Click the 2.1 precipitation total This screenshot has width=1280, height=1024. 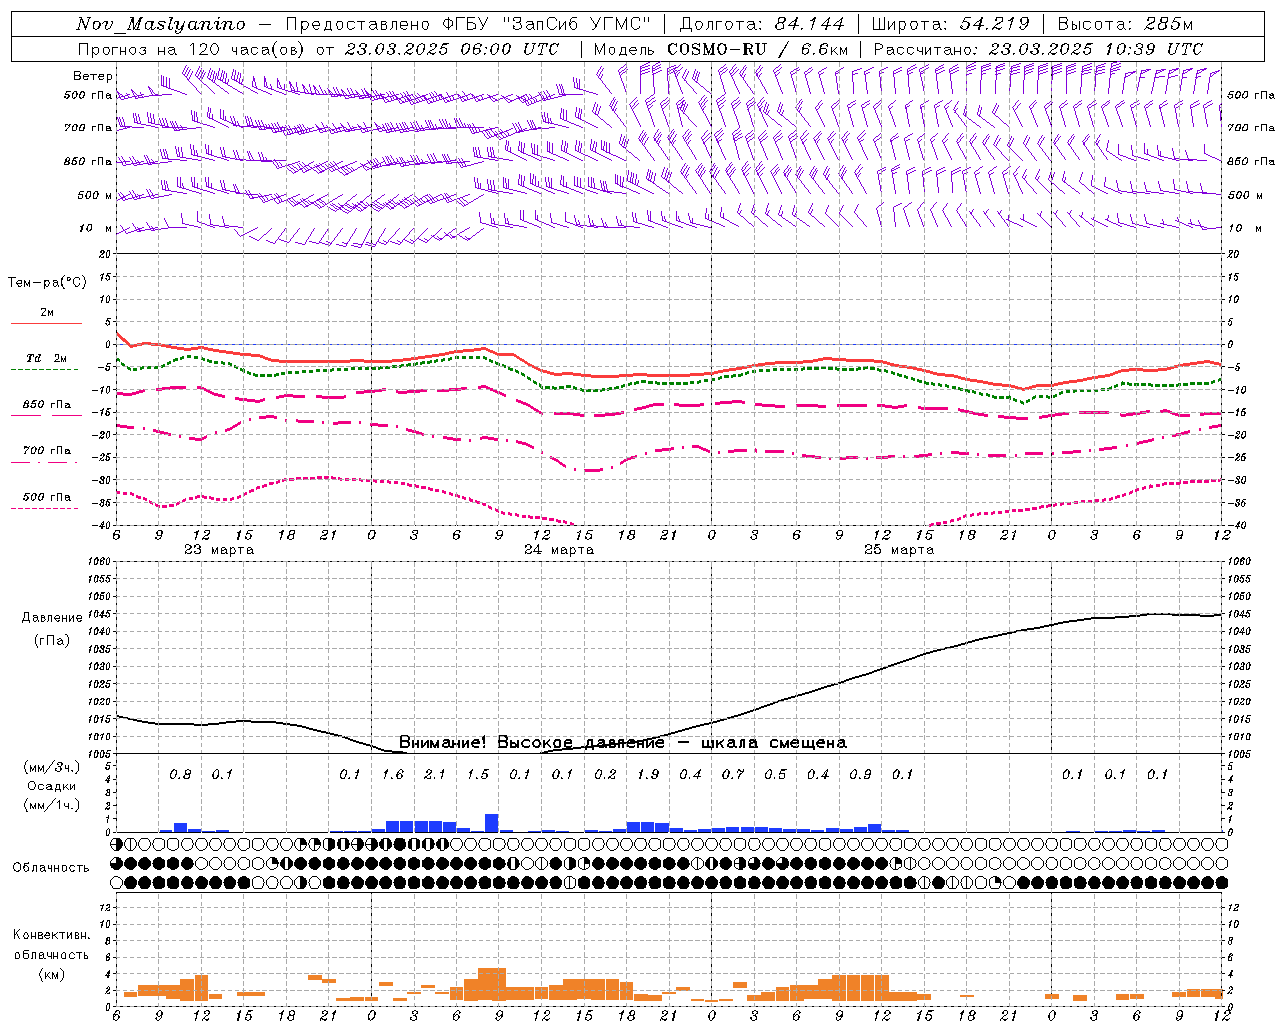(x=435, y=774)
